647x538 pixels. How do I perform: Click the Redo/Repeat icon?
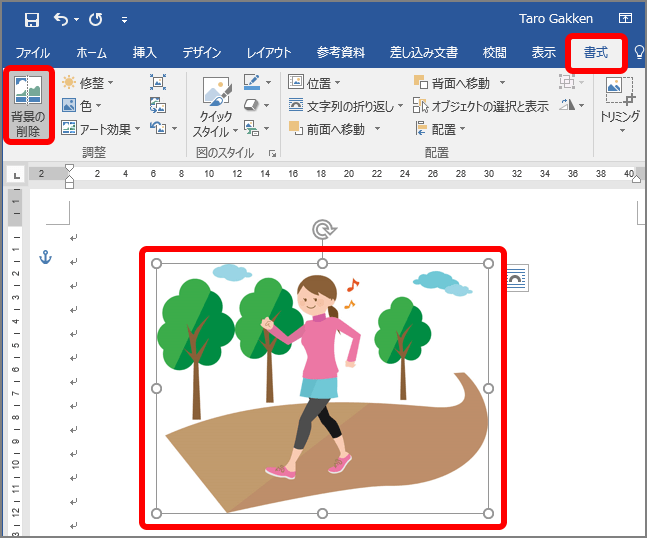(x=96, y=19)
